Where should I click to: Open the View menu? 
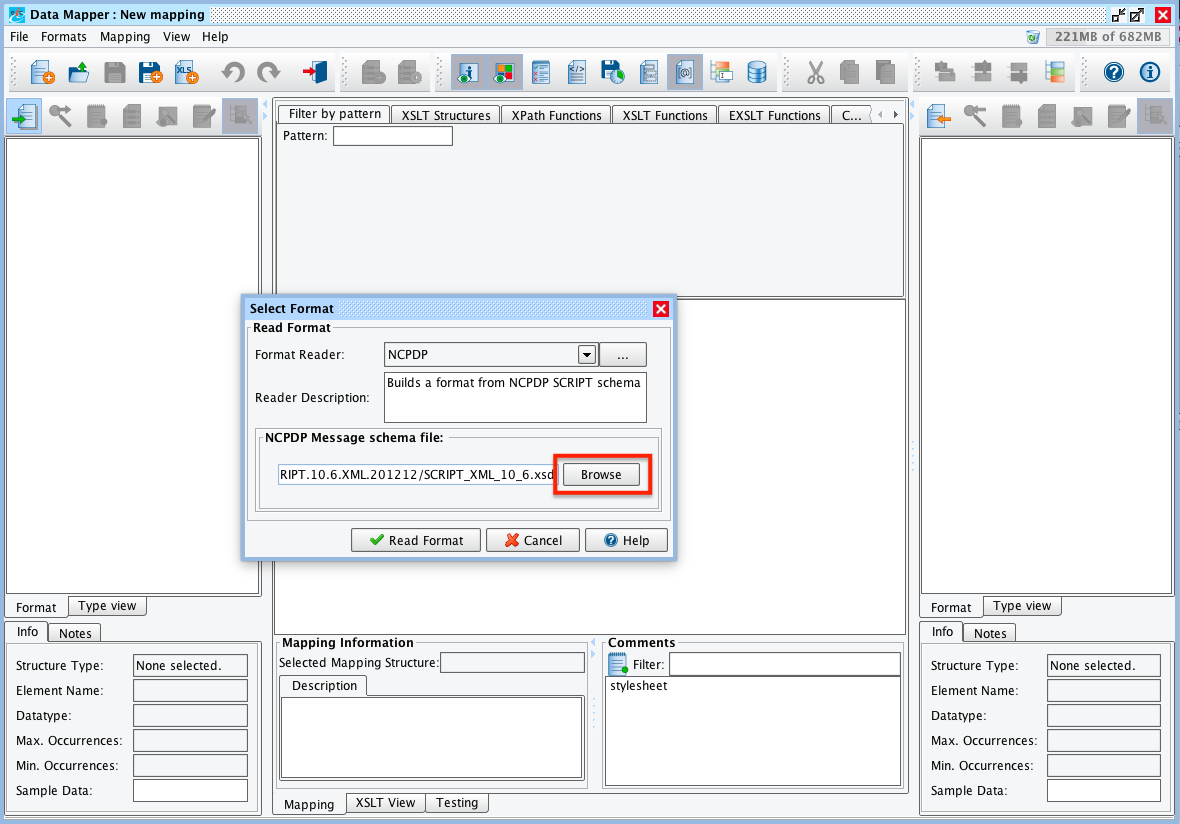pyautogui.click(x=176, y=36)
